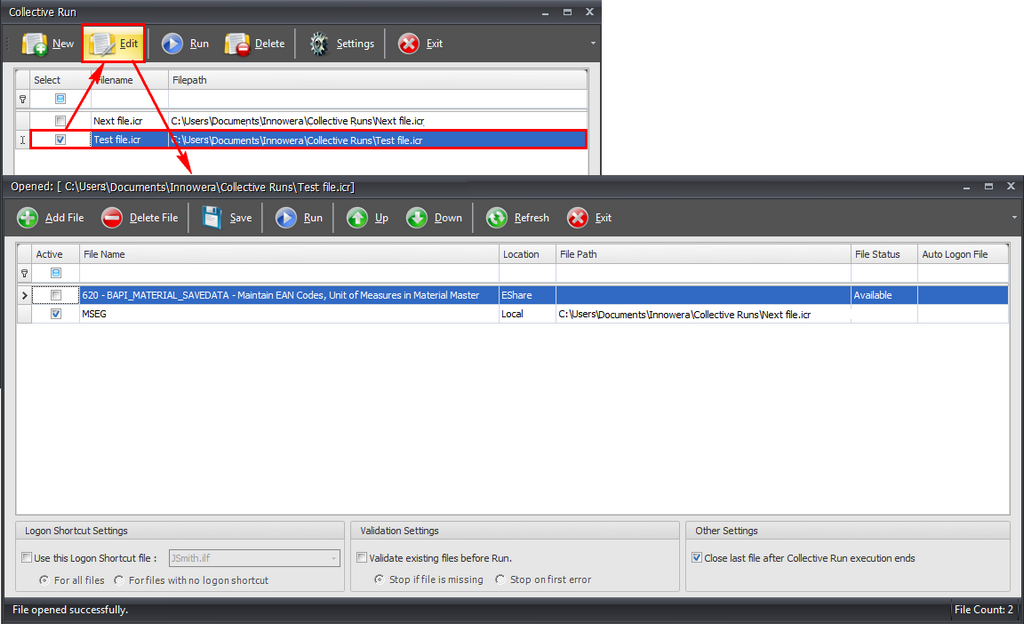Screen dimensions: 1024x624
Task: Uncheck the box for Test file.icr row
Action: tap(60, 140)
